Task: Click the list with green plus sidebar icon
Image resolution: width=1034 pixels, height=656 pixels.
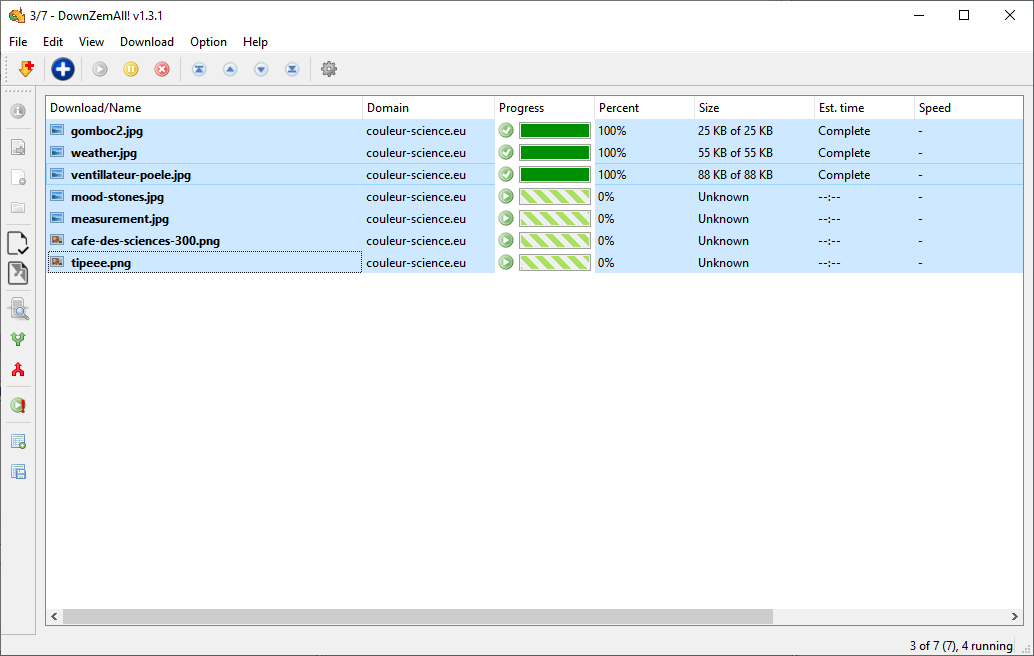Action: click(18, 442)
